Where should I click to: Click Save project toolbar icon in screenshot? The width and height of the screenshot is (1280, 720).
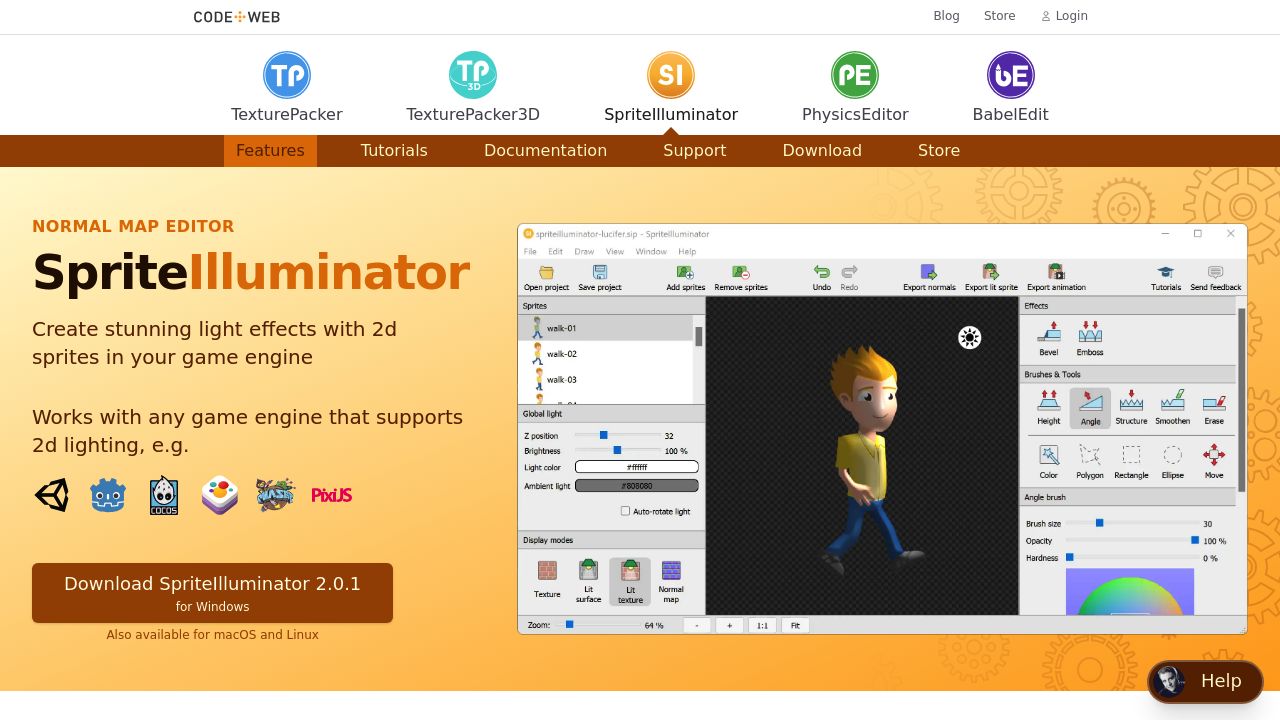(x=600, y=272)
